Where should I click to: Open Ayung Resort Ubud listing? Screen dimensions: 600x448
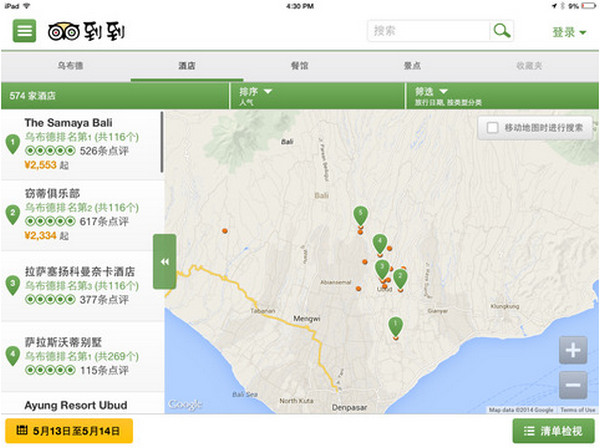[x=83, y=404]
